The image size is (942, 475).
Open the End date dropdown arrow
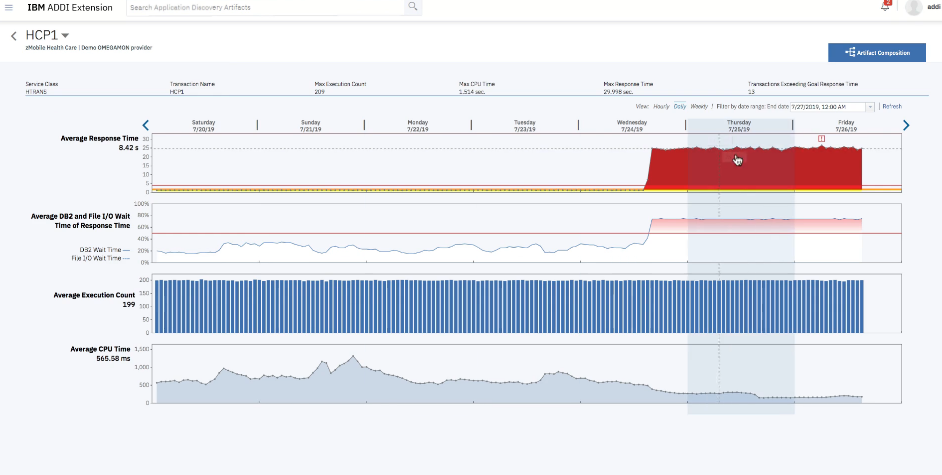870,106
